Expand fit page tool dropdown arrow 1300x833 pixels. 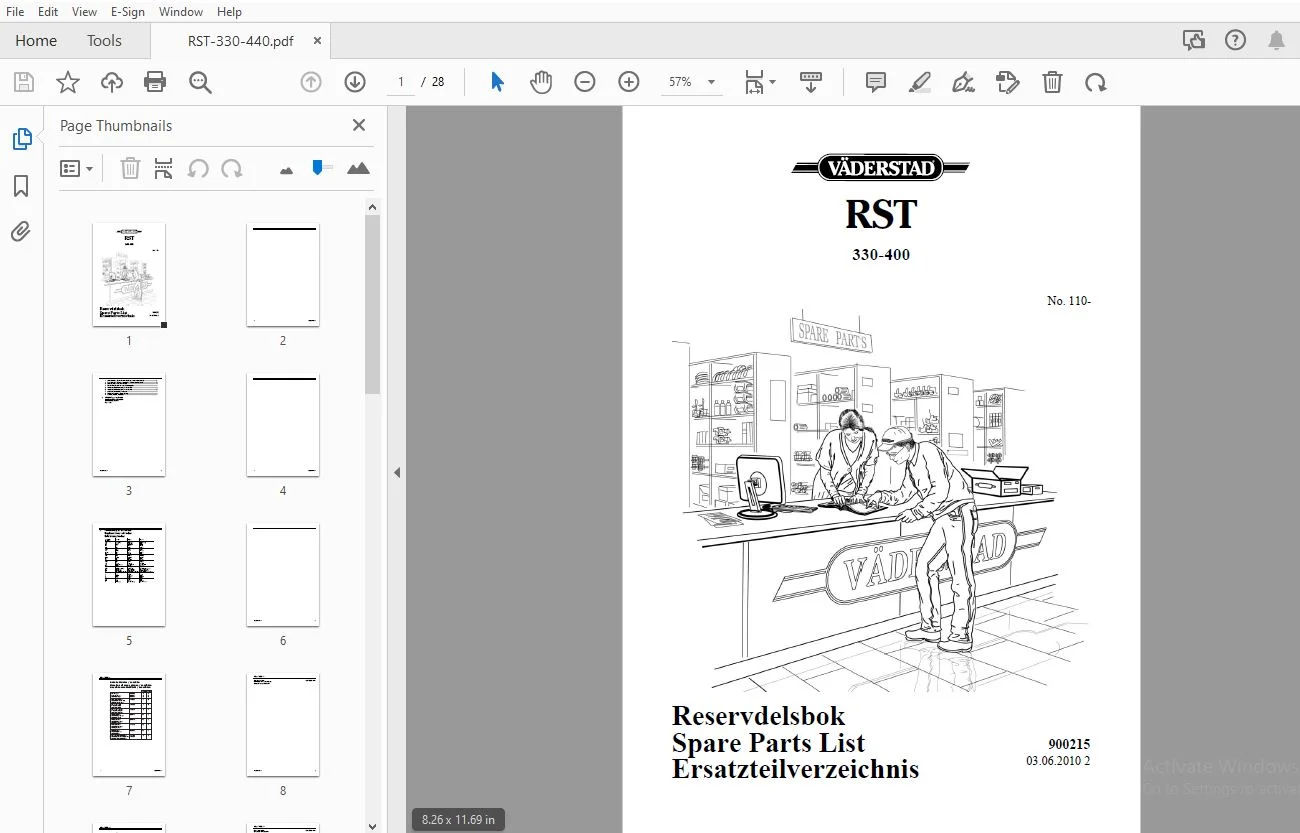(x=772, y=83)
